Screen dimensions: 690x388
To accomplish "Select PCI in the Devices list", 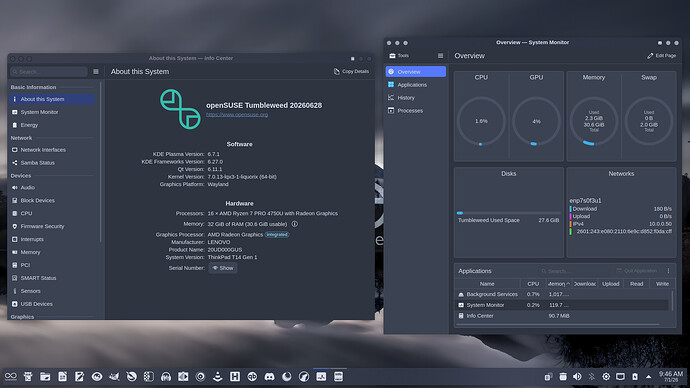I will 52,265.
